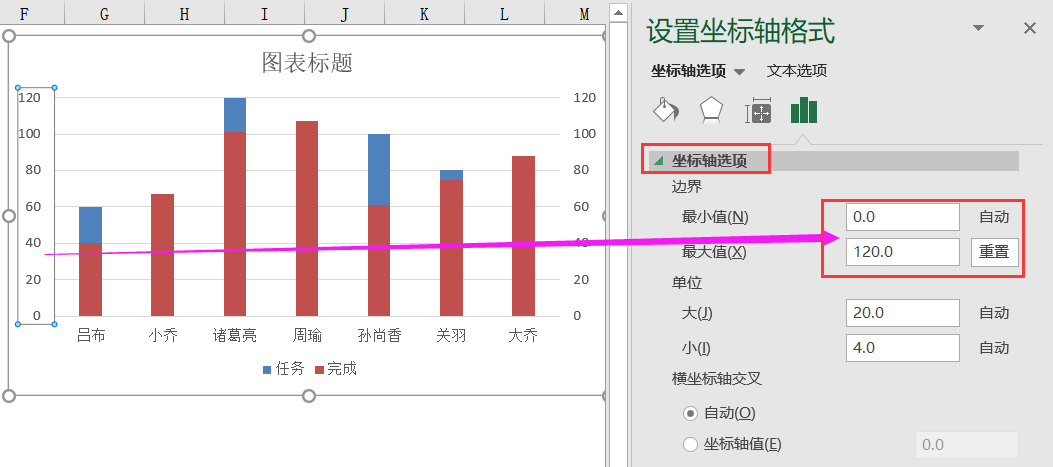The image size is (1053, 467).
Task: Click the blue bar segment for 孙尚香
Action: (x=379, y=169)
